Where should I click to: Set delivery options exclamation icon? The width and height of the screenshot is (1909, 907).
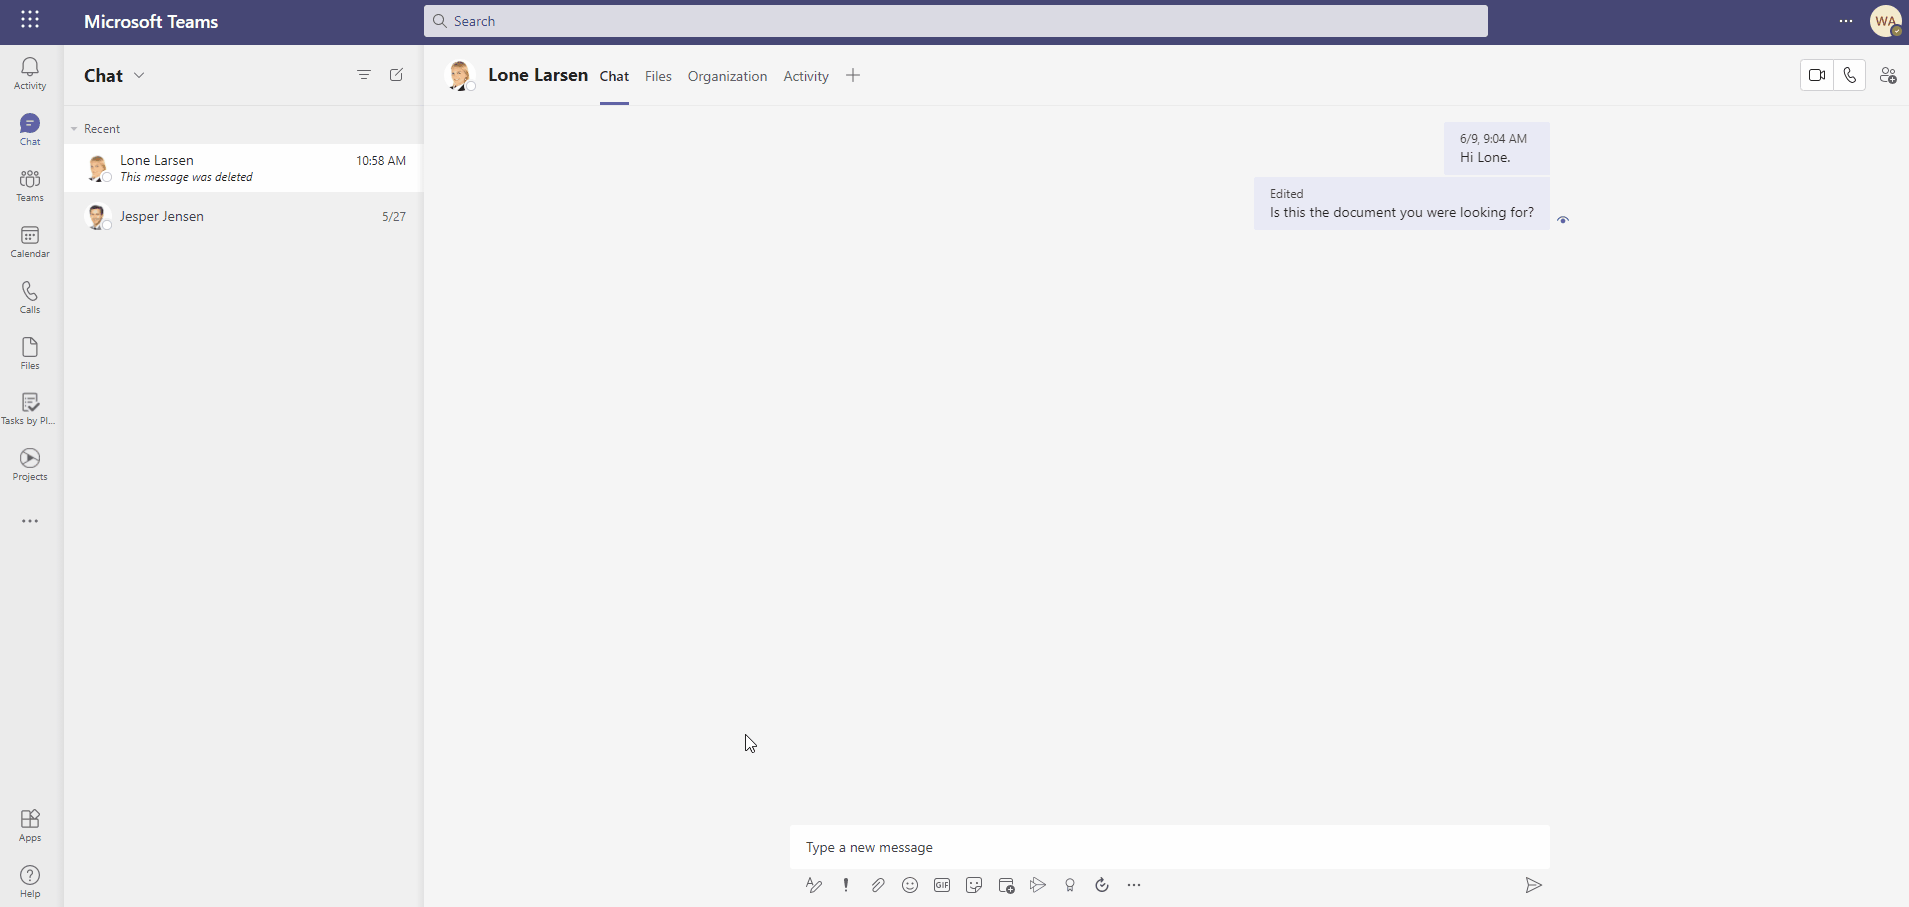846,885
